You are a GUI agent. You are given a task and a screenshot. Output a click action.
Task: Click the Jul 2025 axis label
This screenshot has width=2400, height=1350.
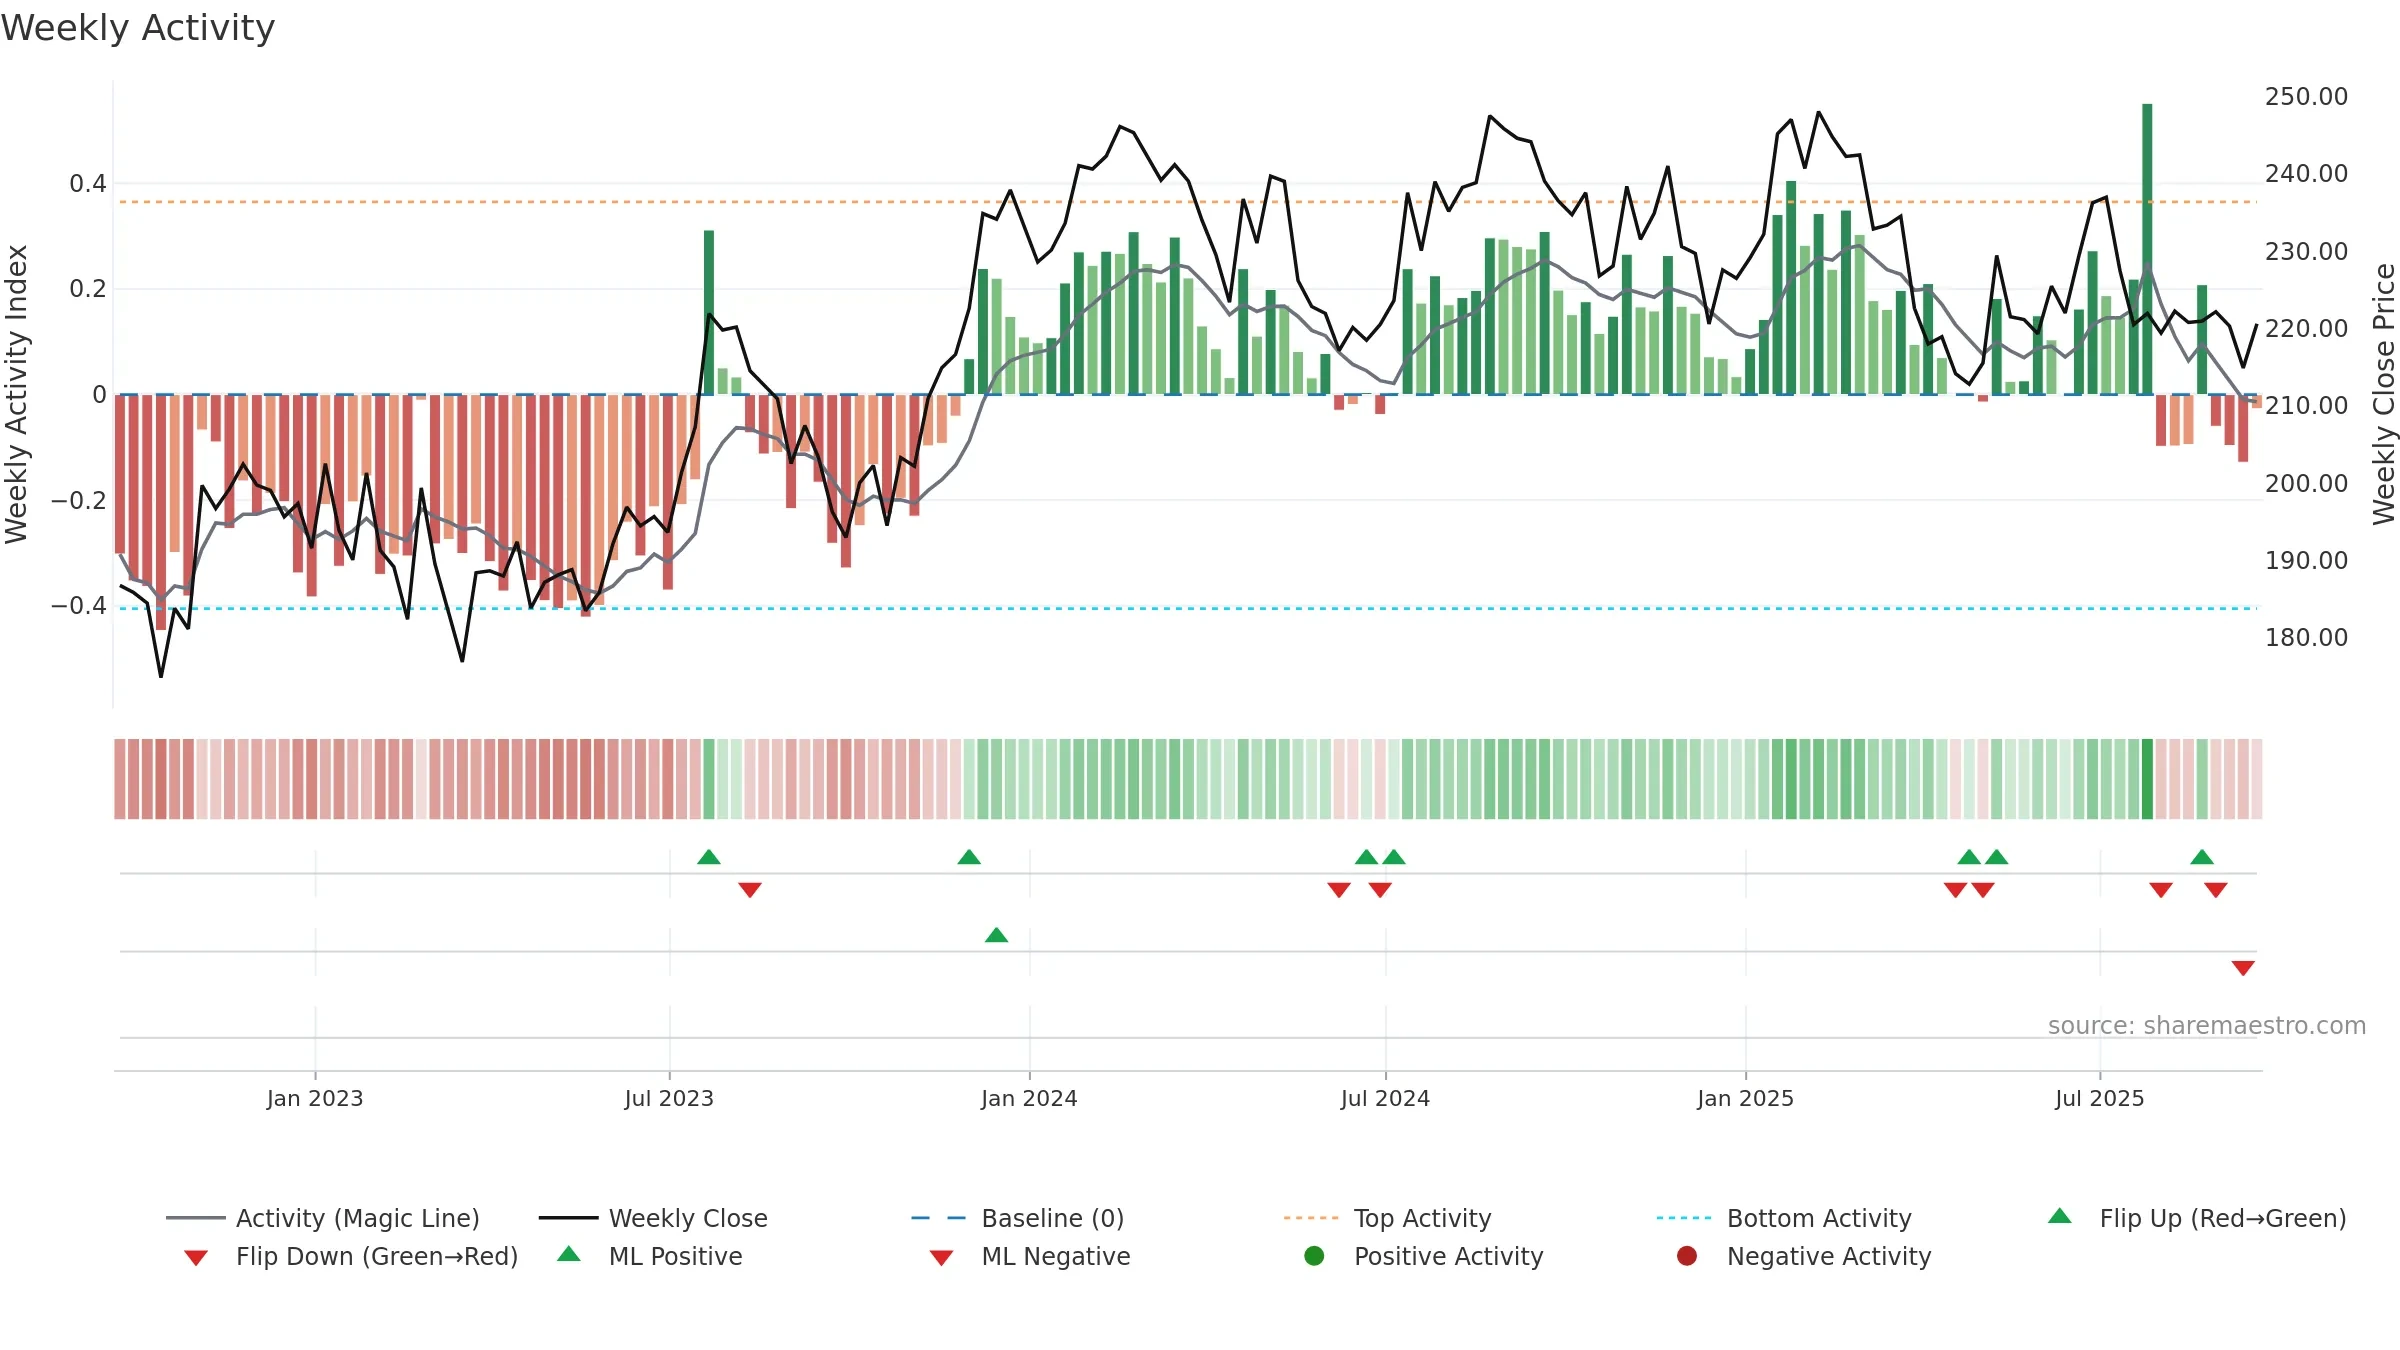pos(2100,1098)
